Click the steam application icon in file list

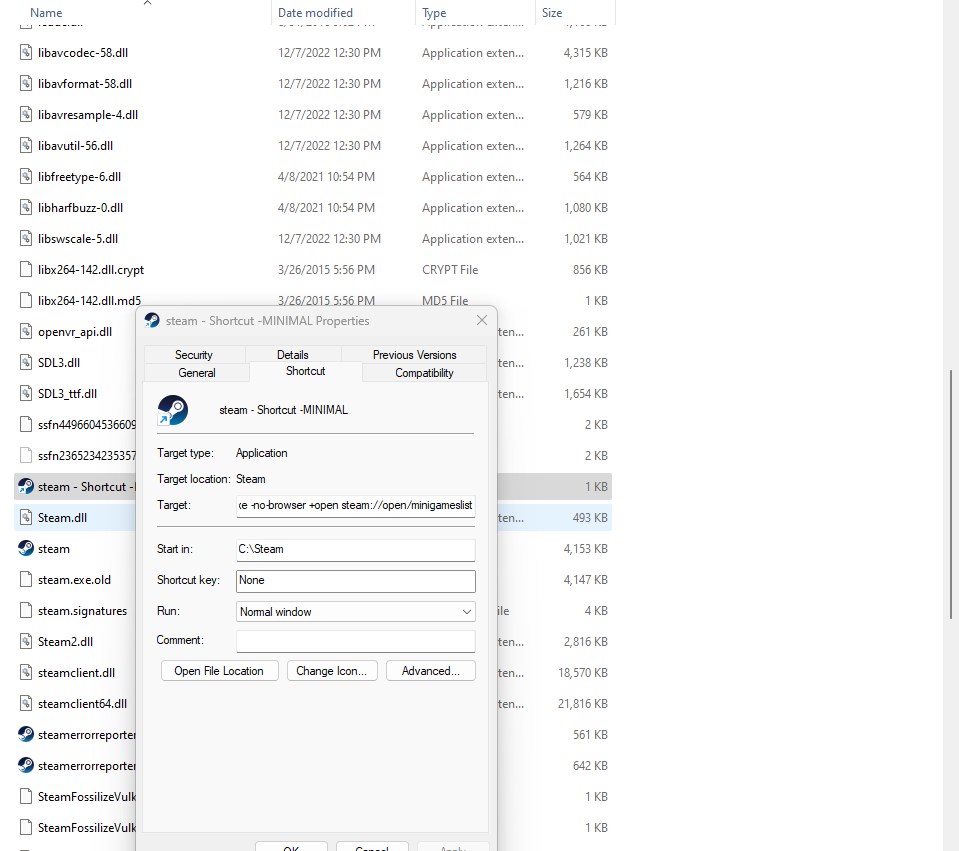coord(26,548)
